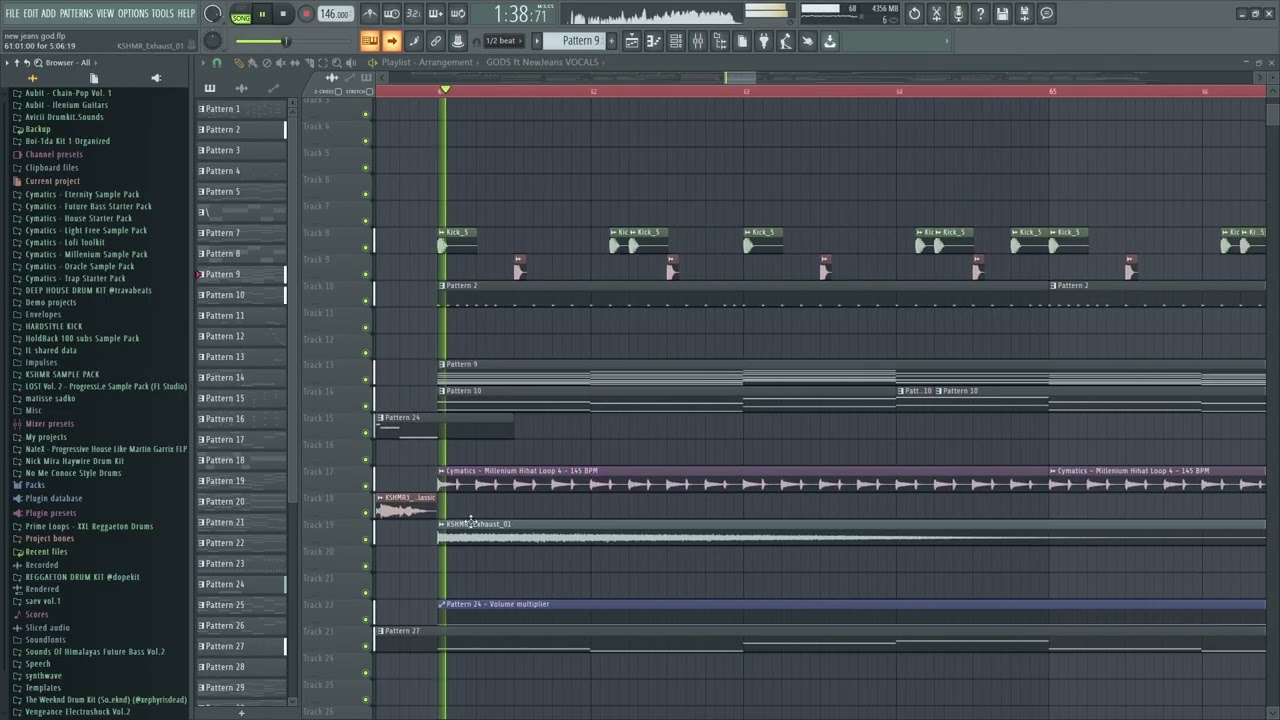Image resolution: width=1280 pixels, height=720 pixels.
Task: Mute Track 22 using its green dot
Action: tap(365, 619)
